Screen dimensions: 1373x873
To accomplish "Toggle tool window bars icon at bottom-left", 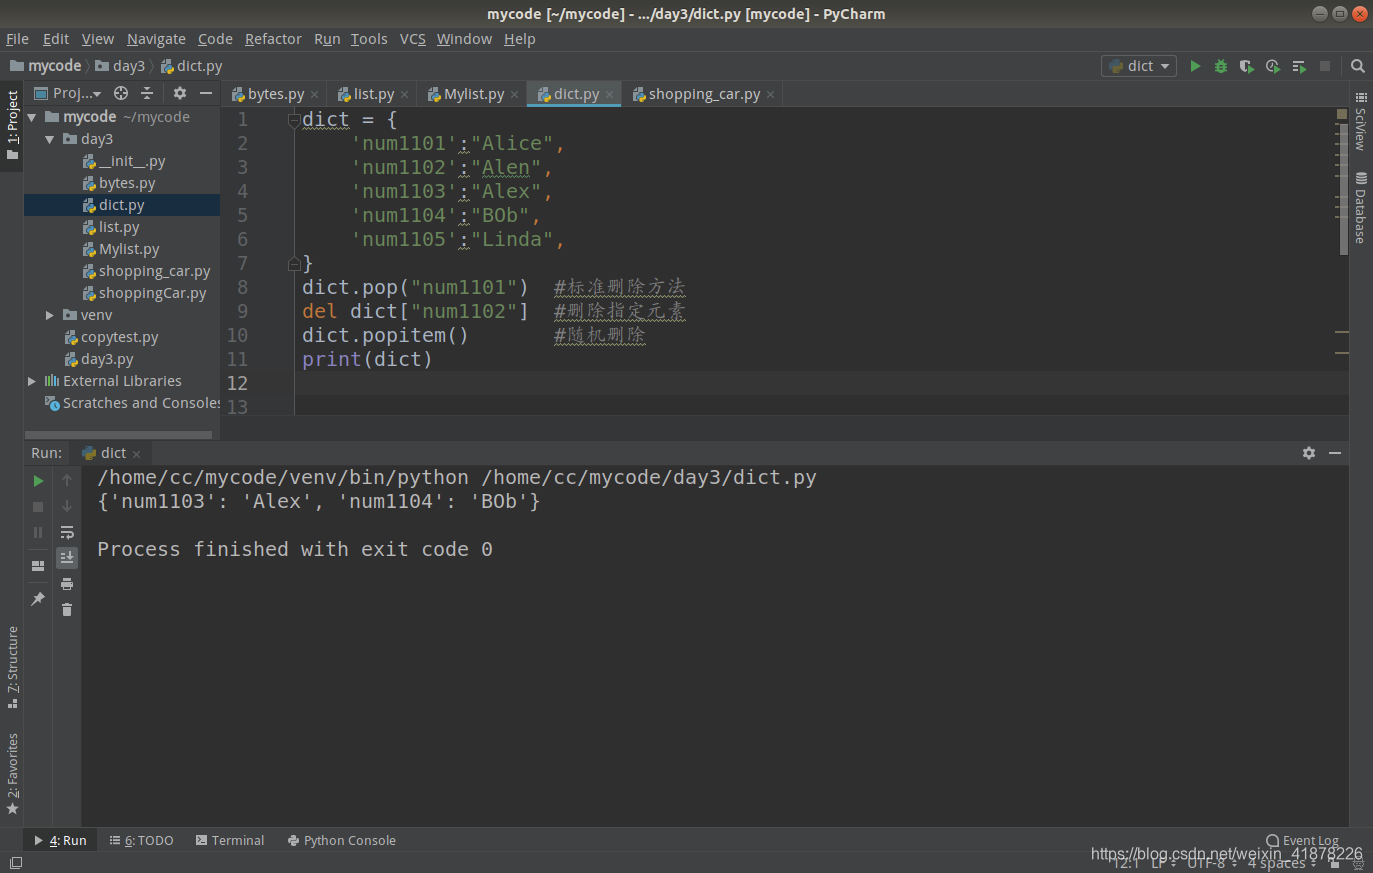I will pos(15,863).
